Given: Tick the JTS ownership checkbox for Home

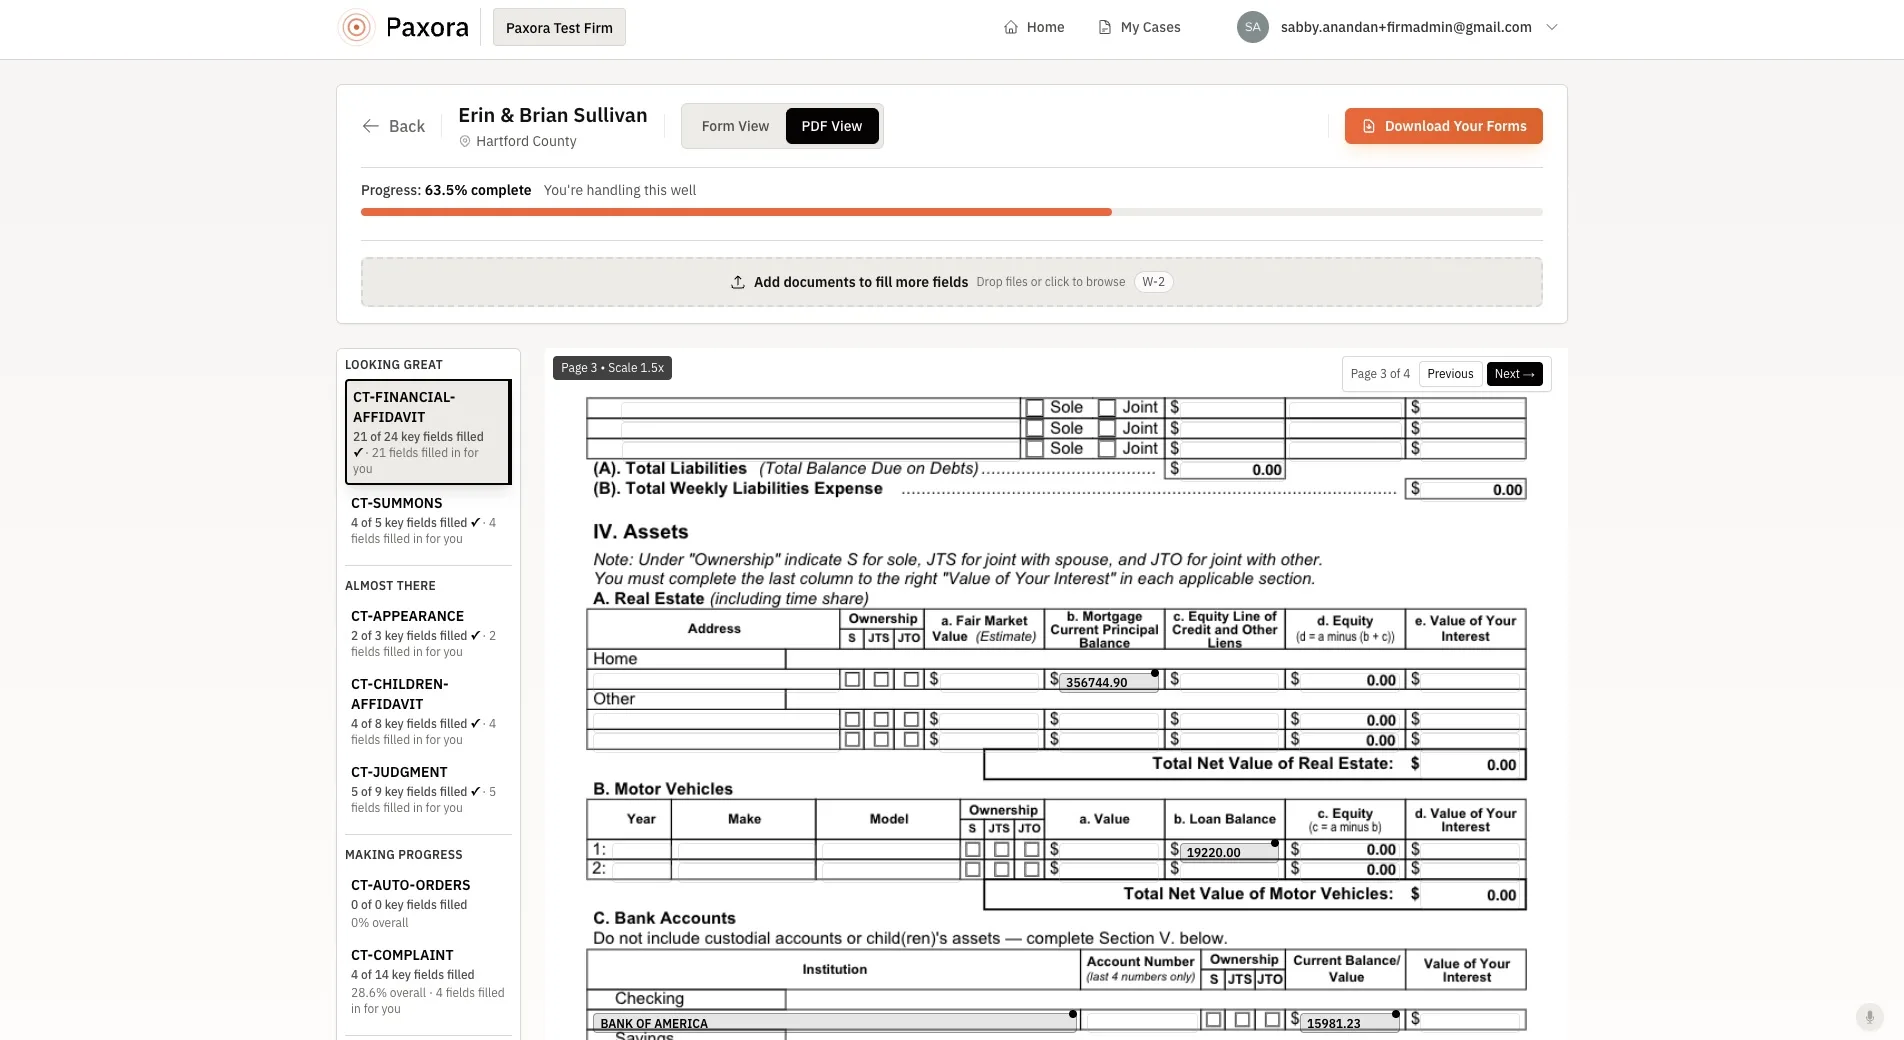Looking at the screenshot, I should click(x=881, y=680).
